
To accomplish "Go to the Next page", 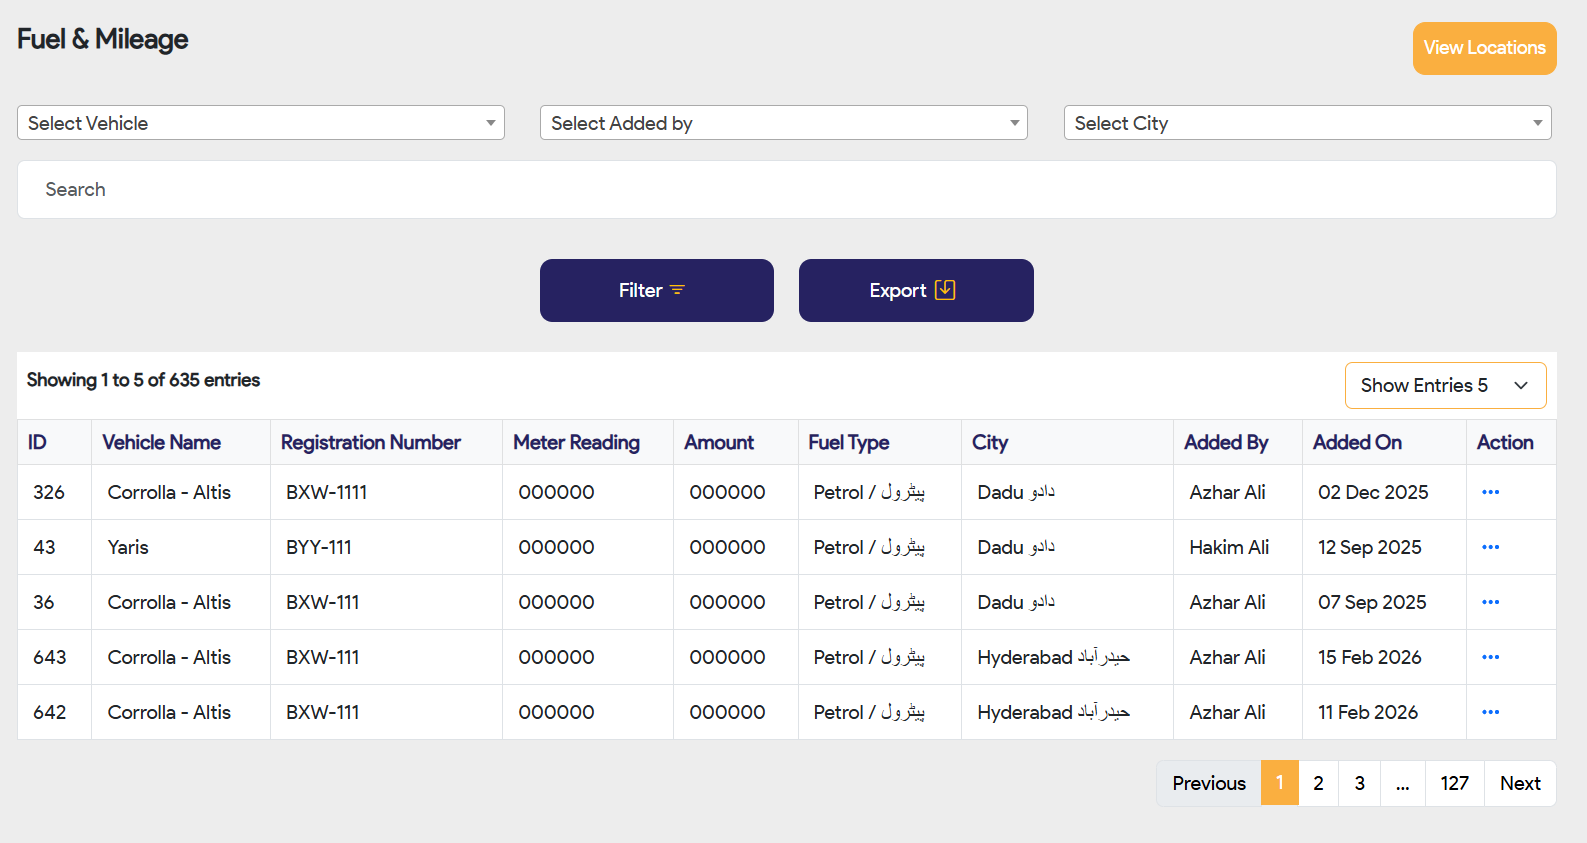I will click(x=1519, y=783).
